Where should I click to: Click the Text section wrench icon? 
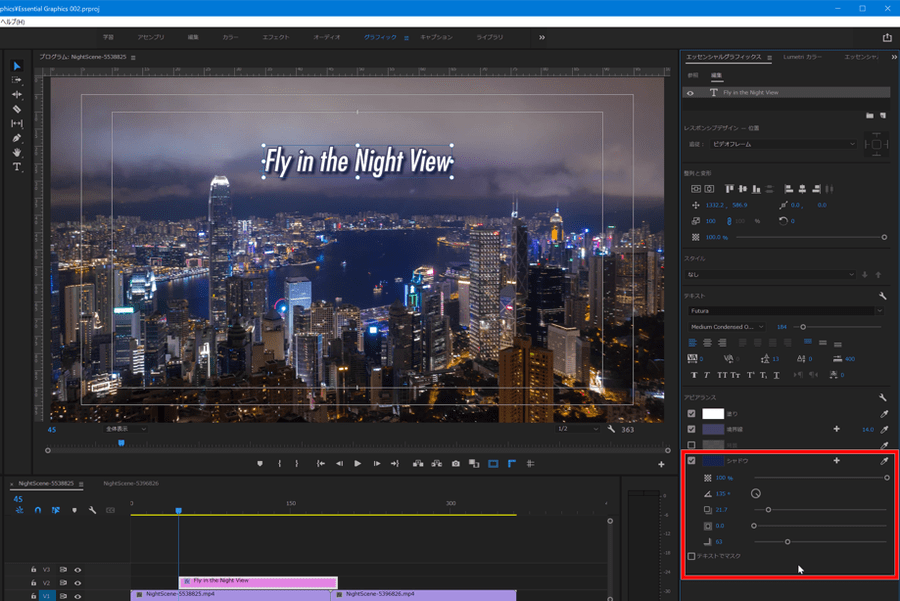coord(883,296)
